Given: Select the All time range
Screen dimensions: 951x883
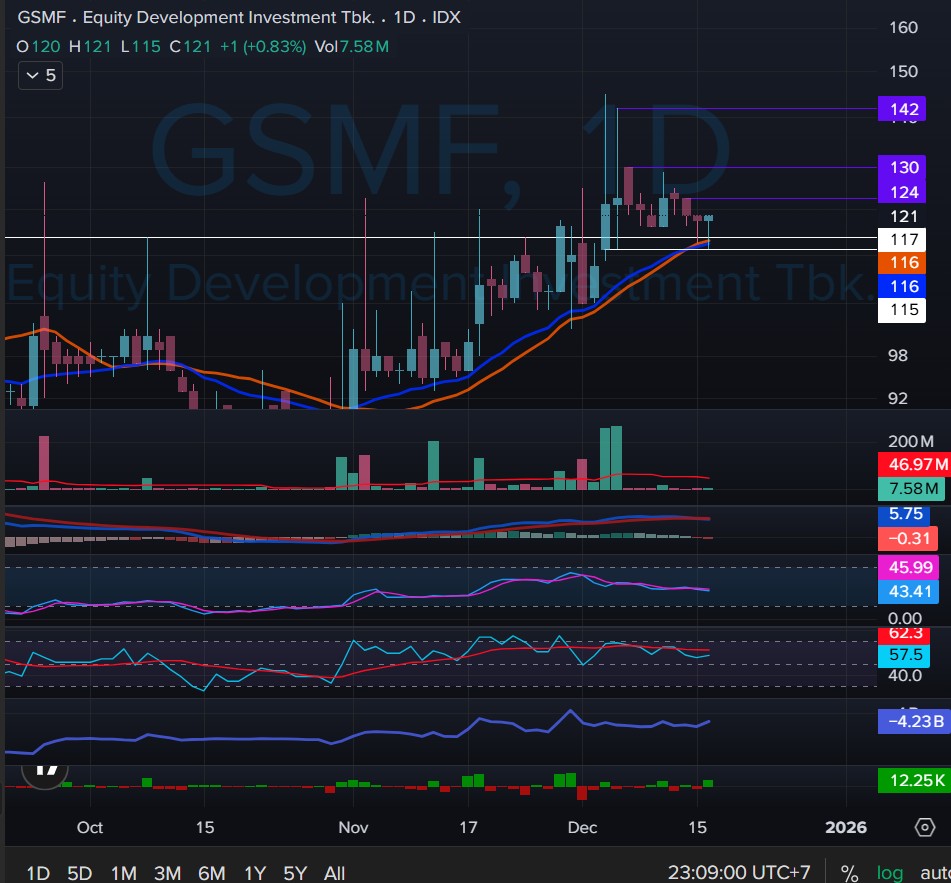Looking at the screenshot, I should (335, 873).
